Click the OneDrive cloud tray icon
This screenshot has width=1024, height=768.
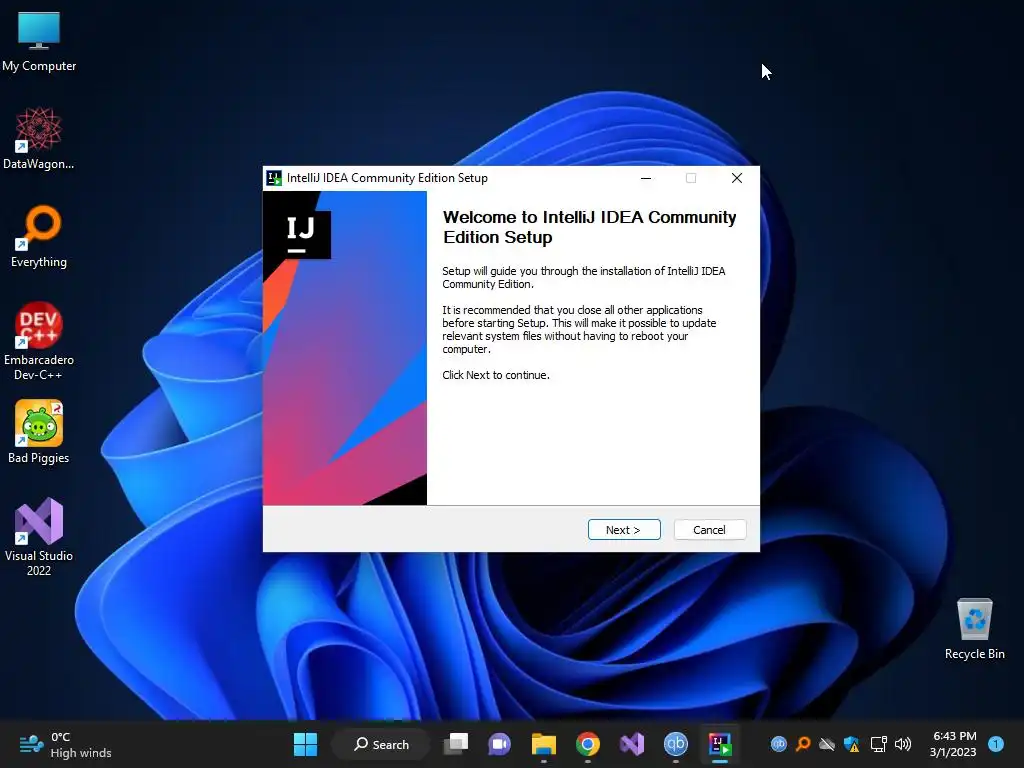827,744
